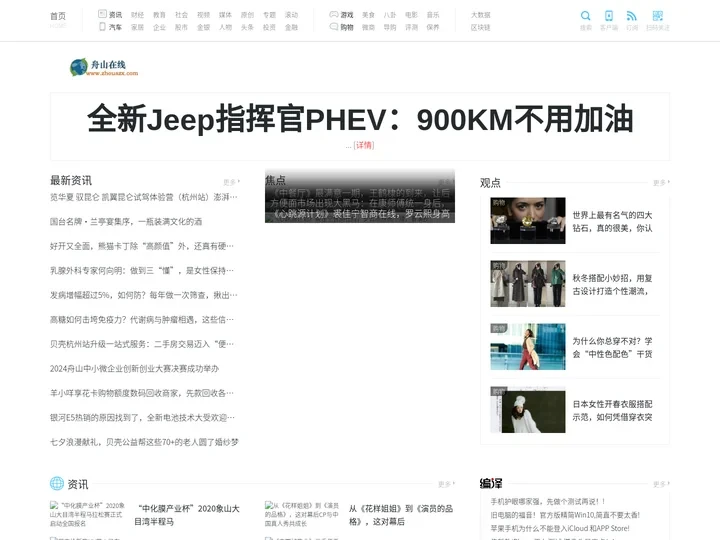The width and height of the screenshot is (720, 540).
Task: Click 更多 next to 编译
Action: coord(661,484)
